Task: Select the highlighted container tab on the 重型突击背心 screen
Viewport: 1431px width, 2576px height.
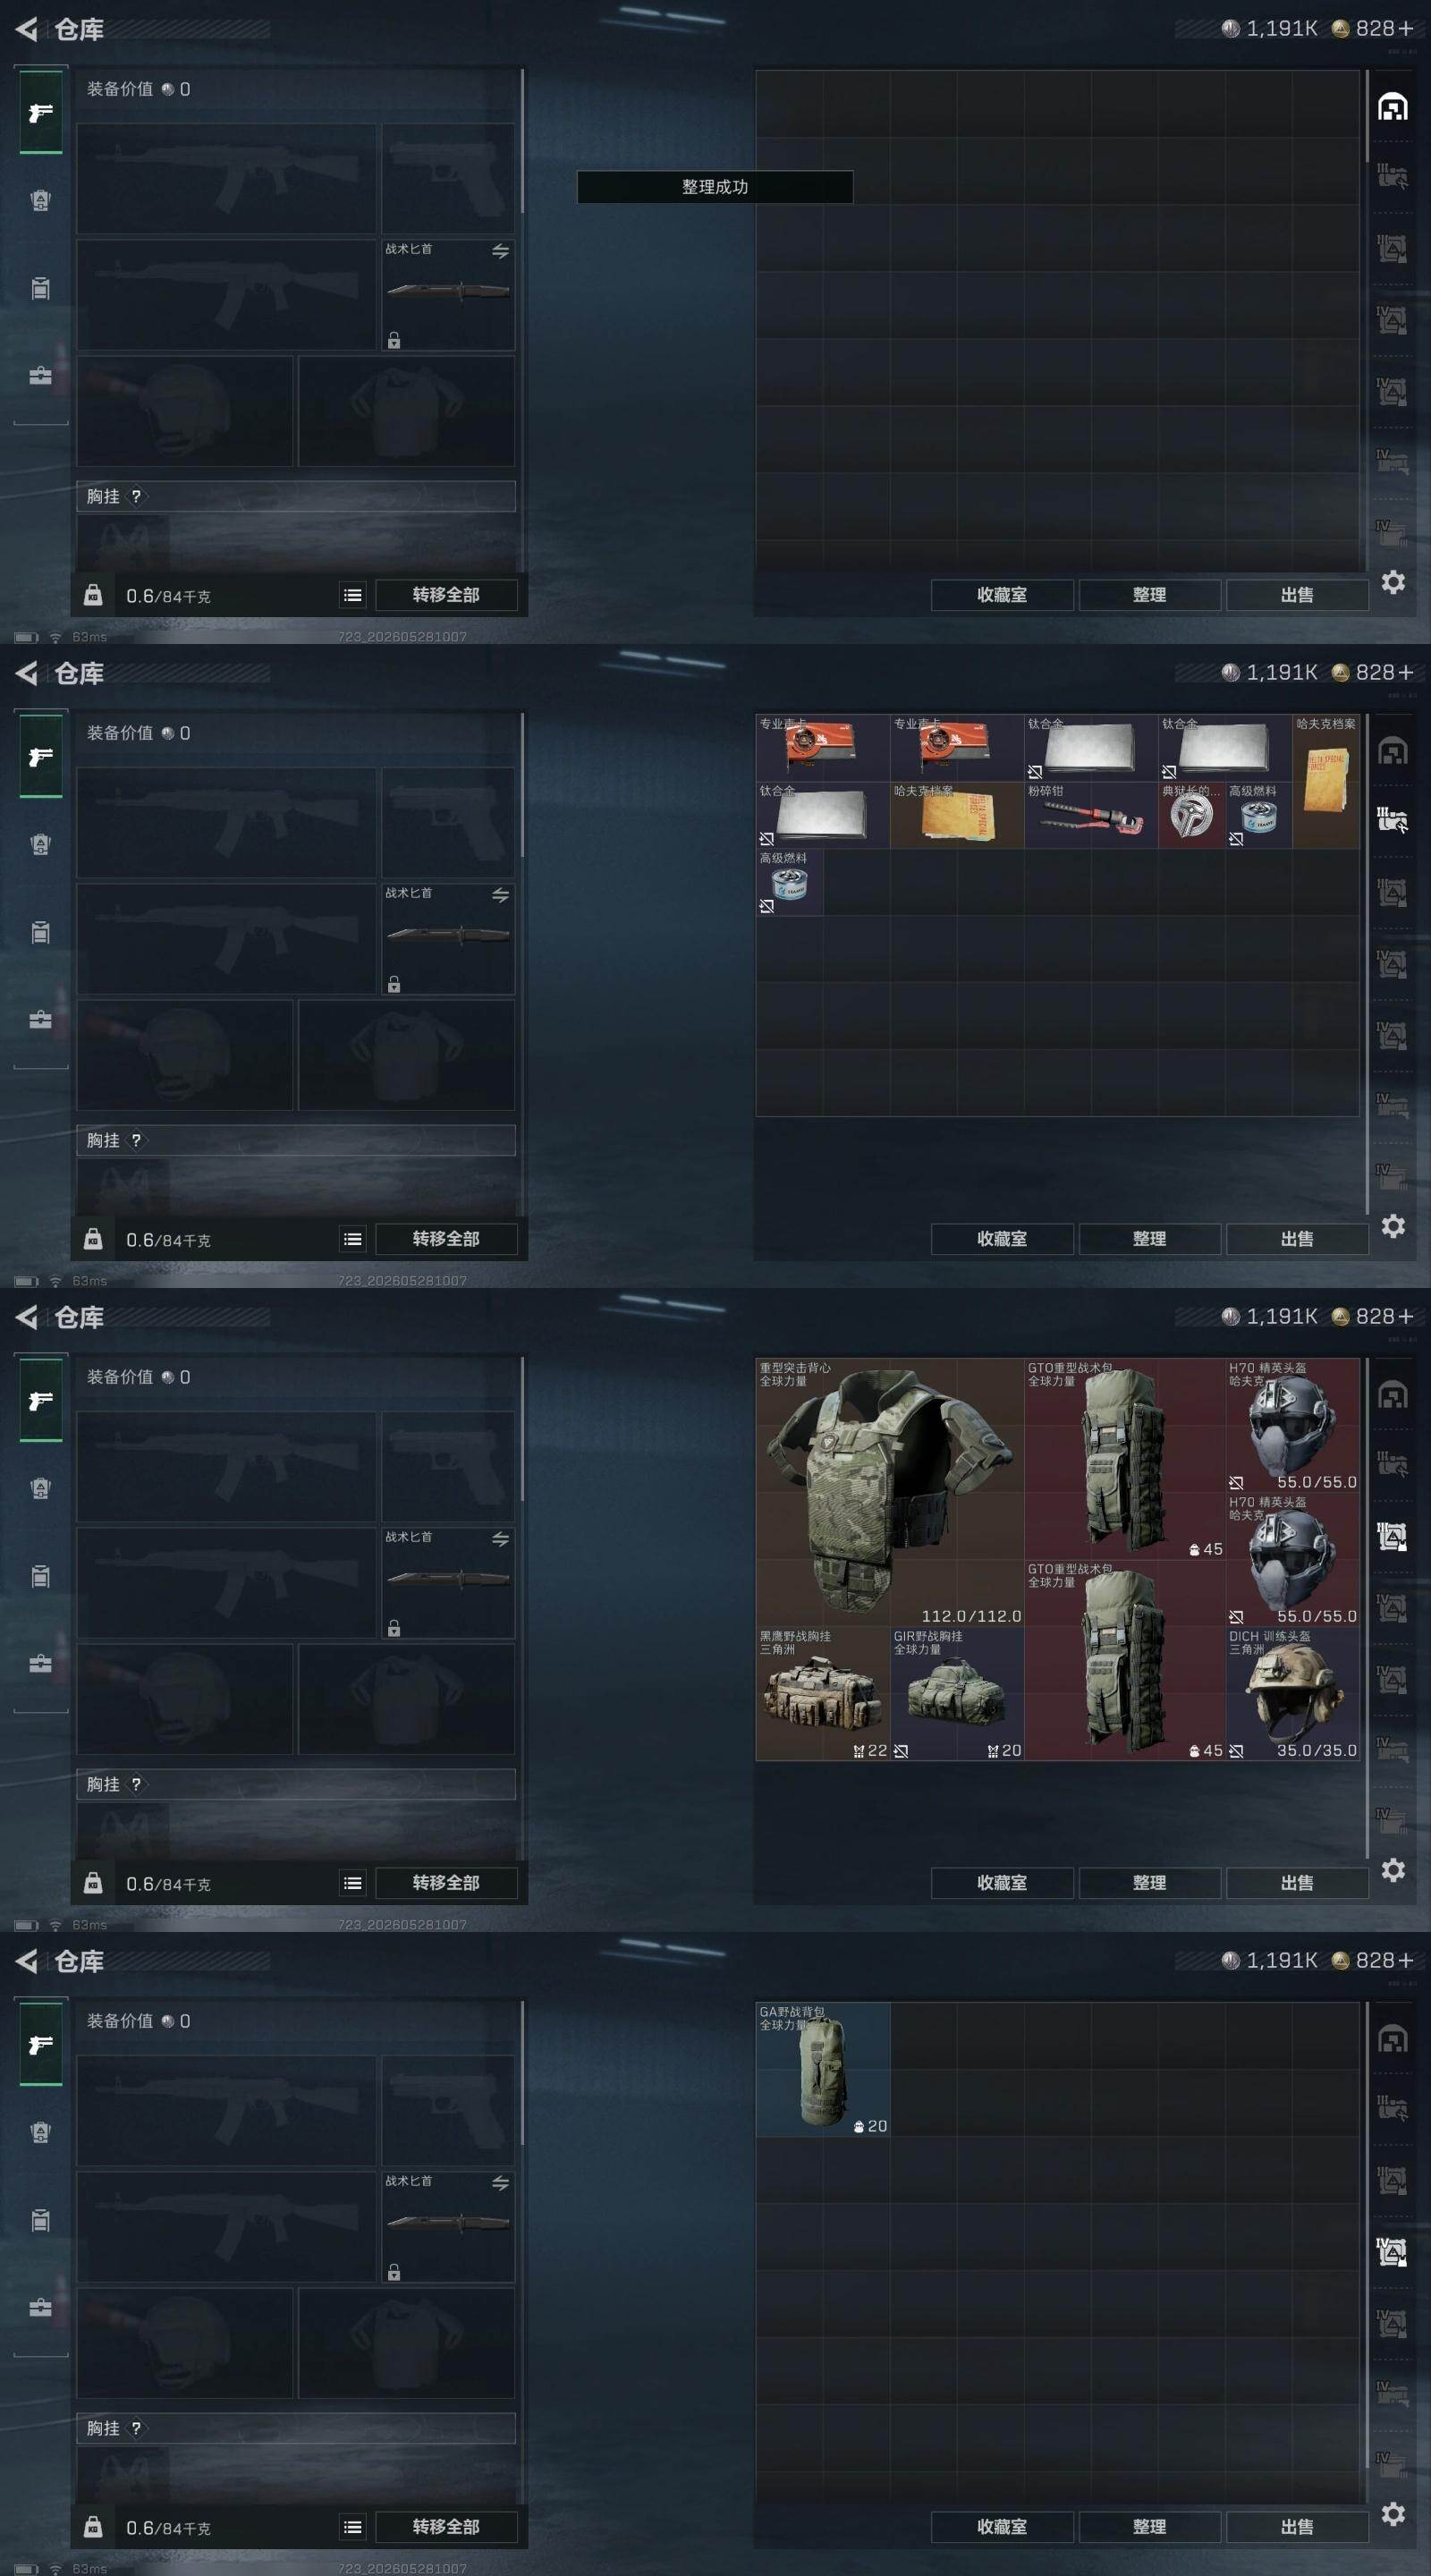Action: pos(1393,1535)
